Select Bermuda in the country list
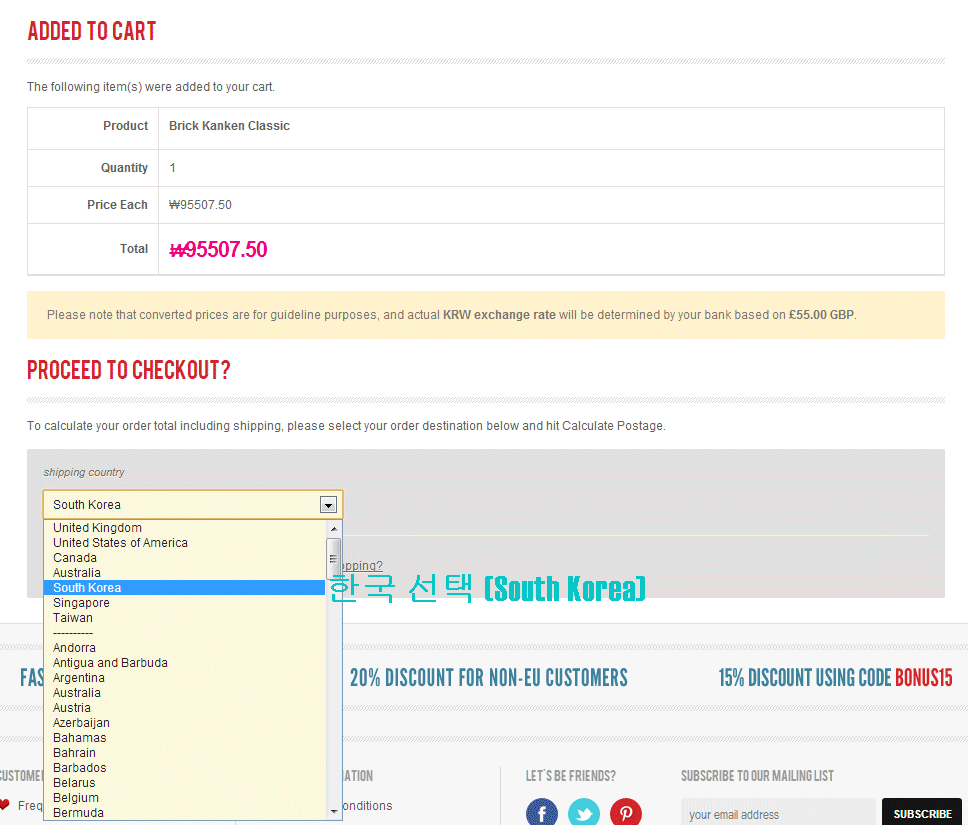Viewport: 968px width, 825px height. tap(78, 813)
